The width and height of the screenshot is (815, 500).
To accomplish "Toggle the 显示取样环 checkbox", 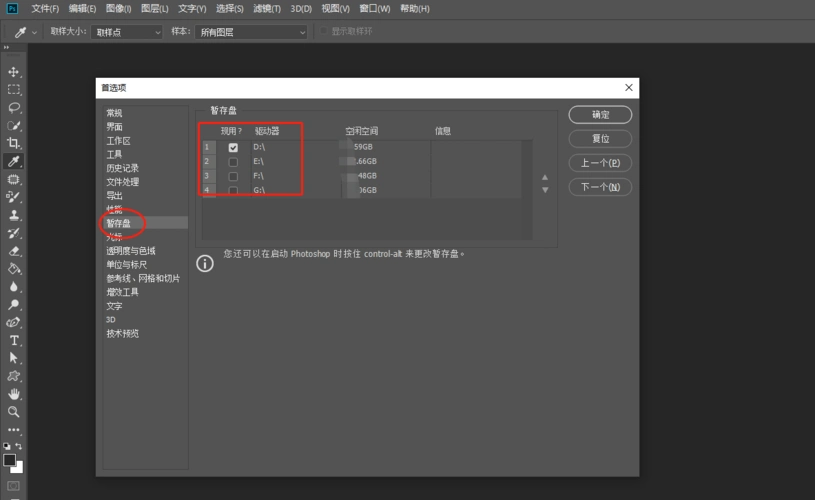I will [x=323, y=31].
